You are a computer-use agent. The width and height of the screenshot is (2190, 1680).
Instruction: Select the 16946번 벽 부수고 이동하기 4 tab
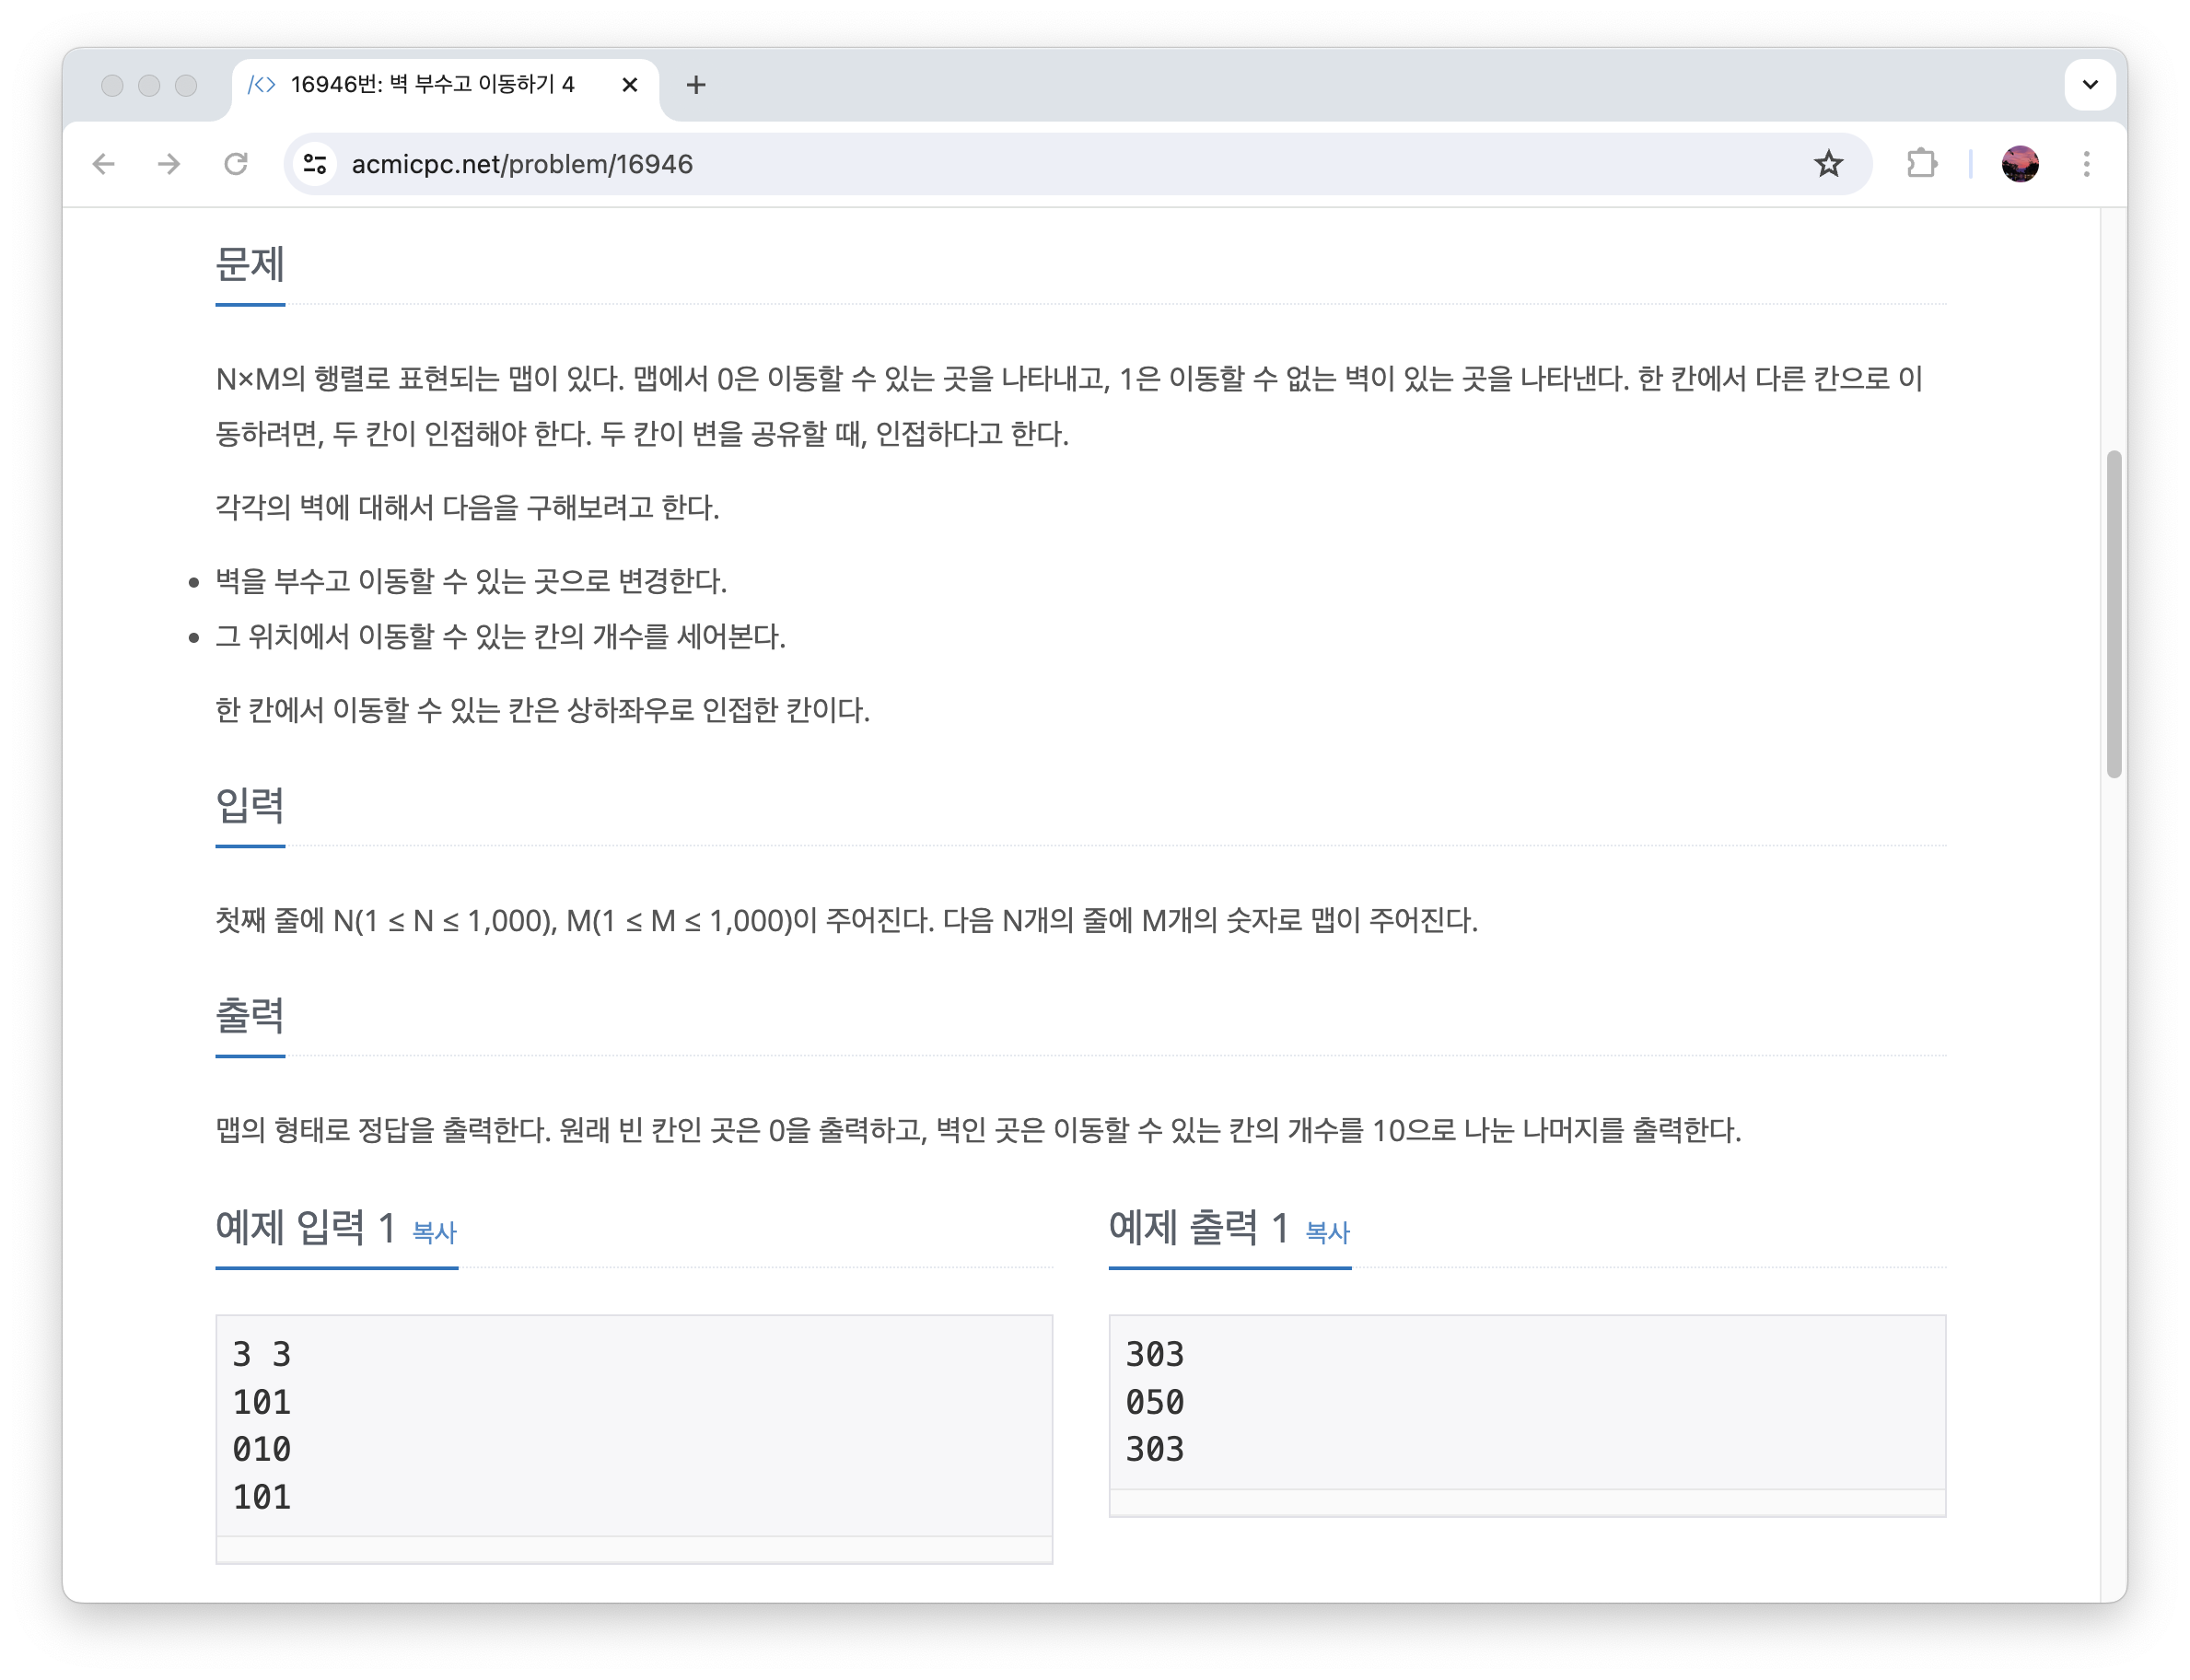432,85
